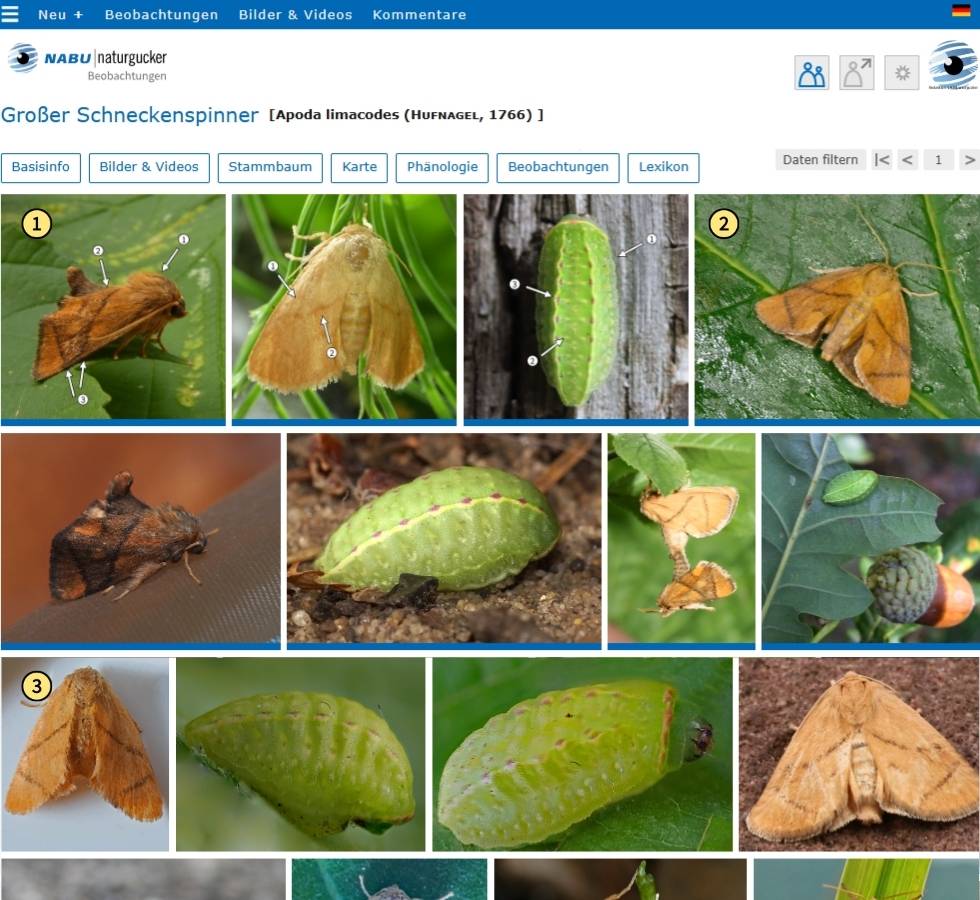Click the German flag language icon
Screen dimensions: 980x900
pos(961,10)
